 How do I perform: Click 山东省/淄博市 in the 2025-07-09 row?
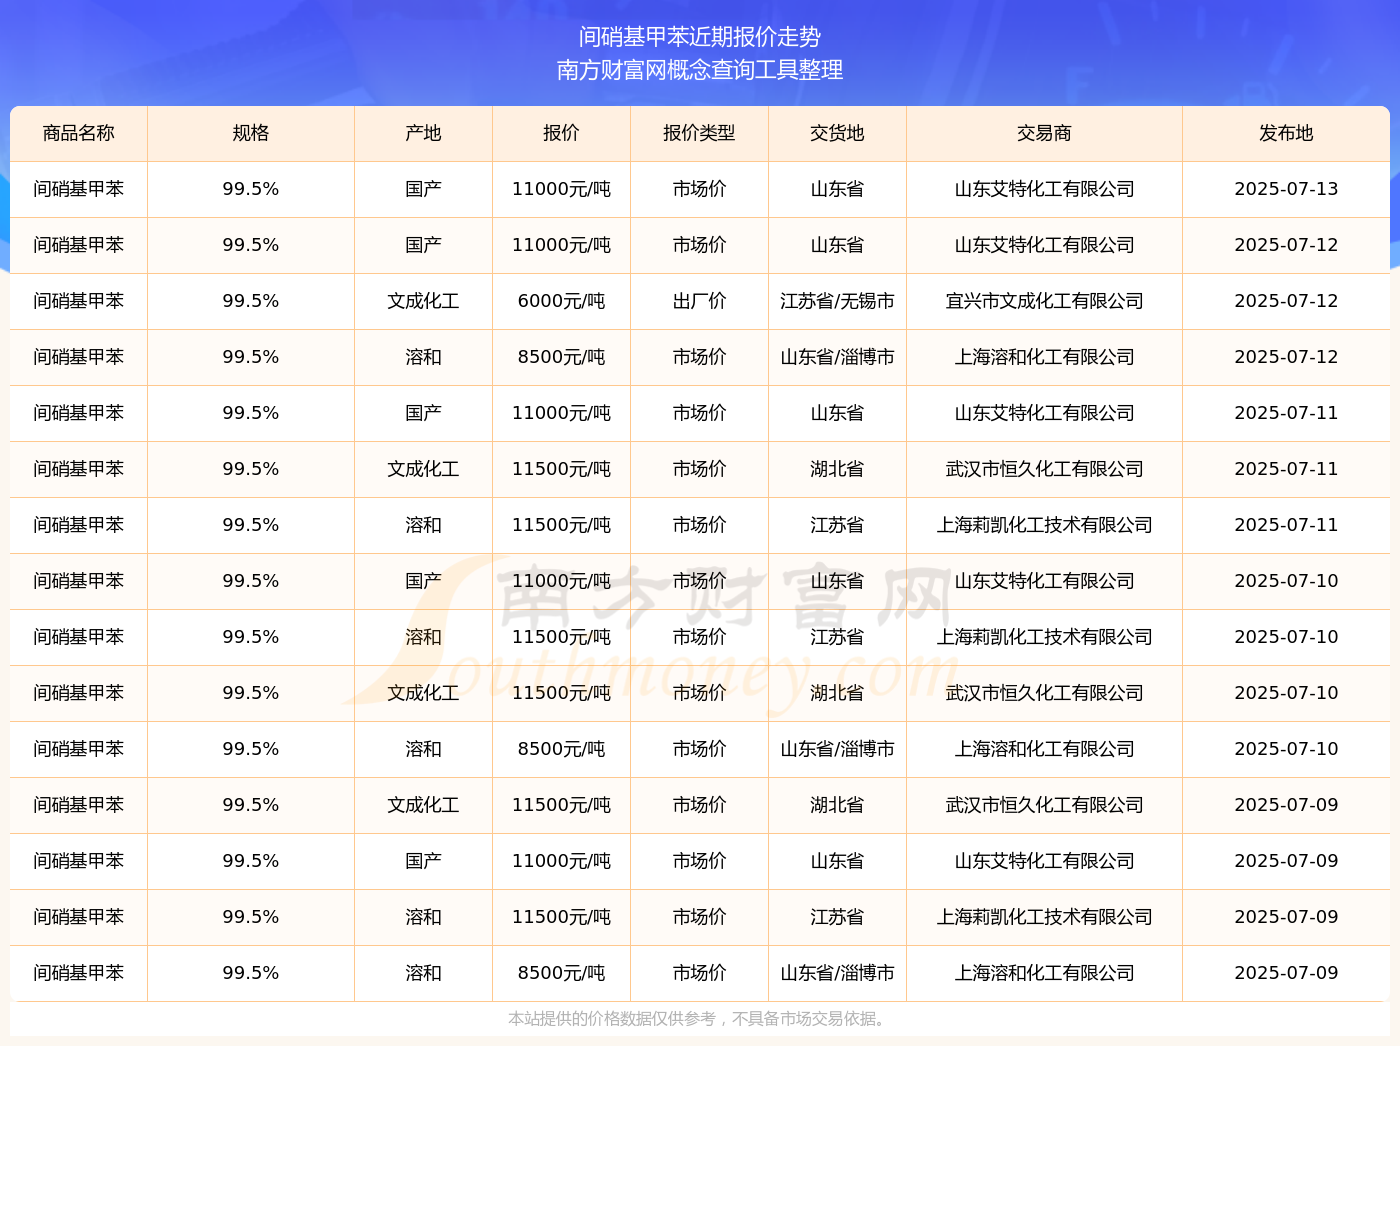click(837, 973)
